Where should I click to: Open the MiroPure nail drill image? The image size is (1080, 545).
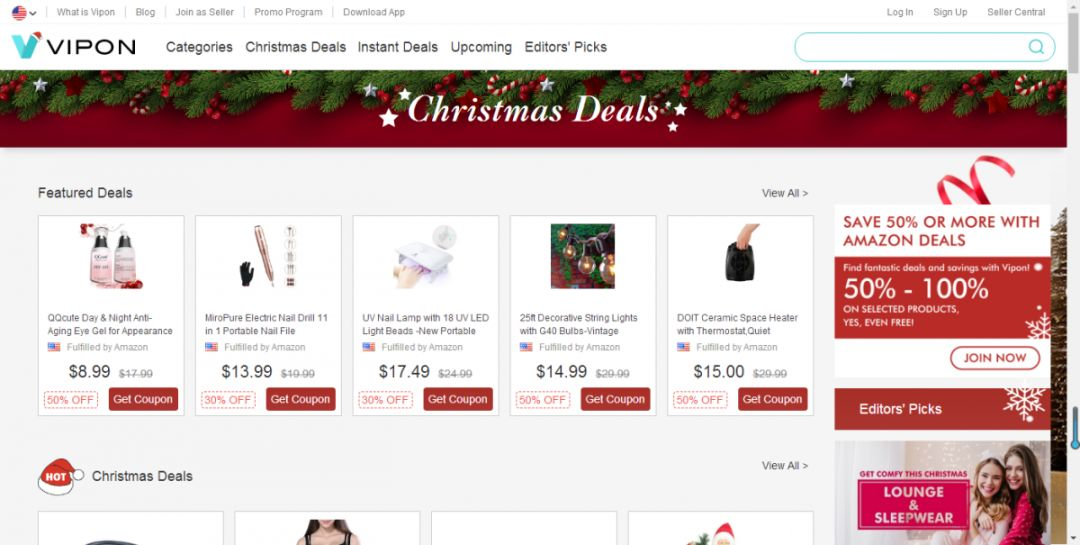coord(268,256)
